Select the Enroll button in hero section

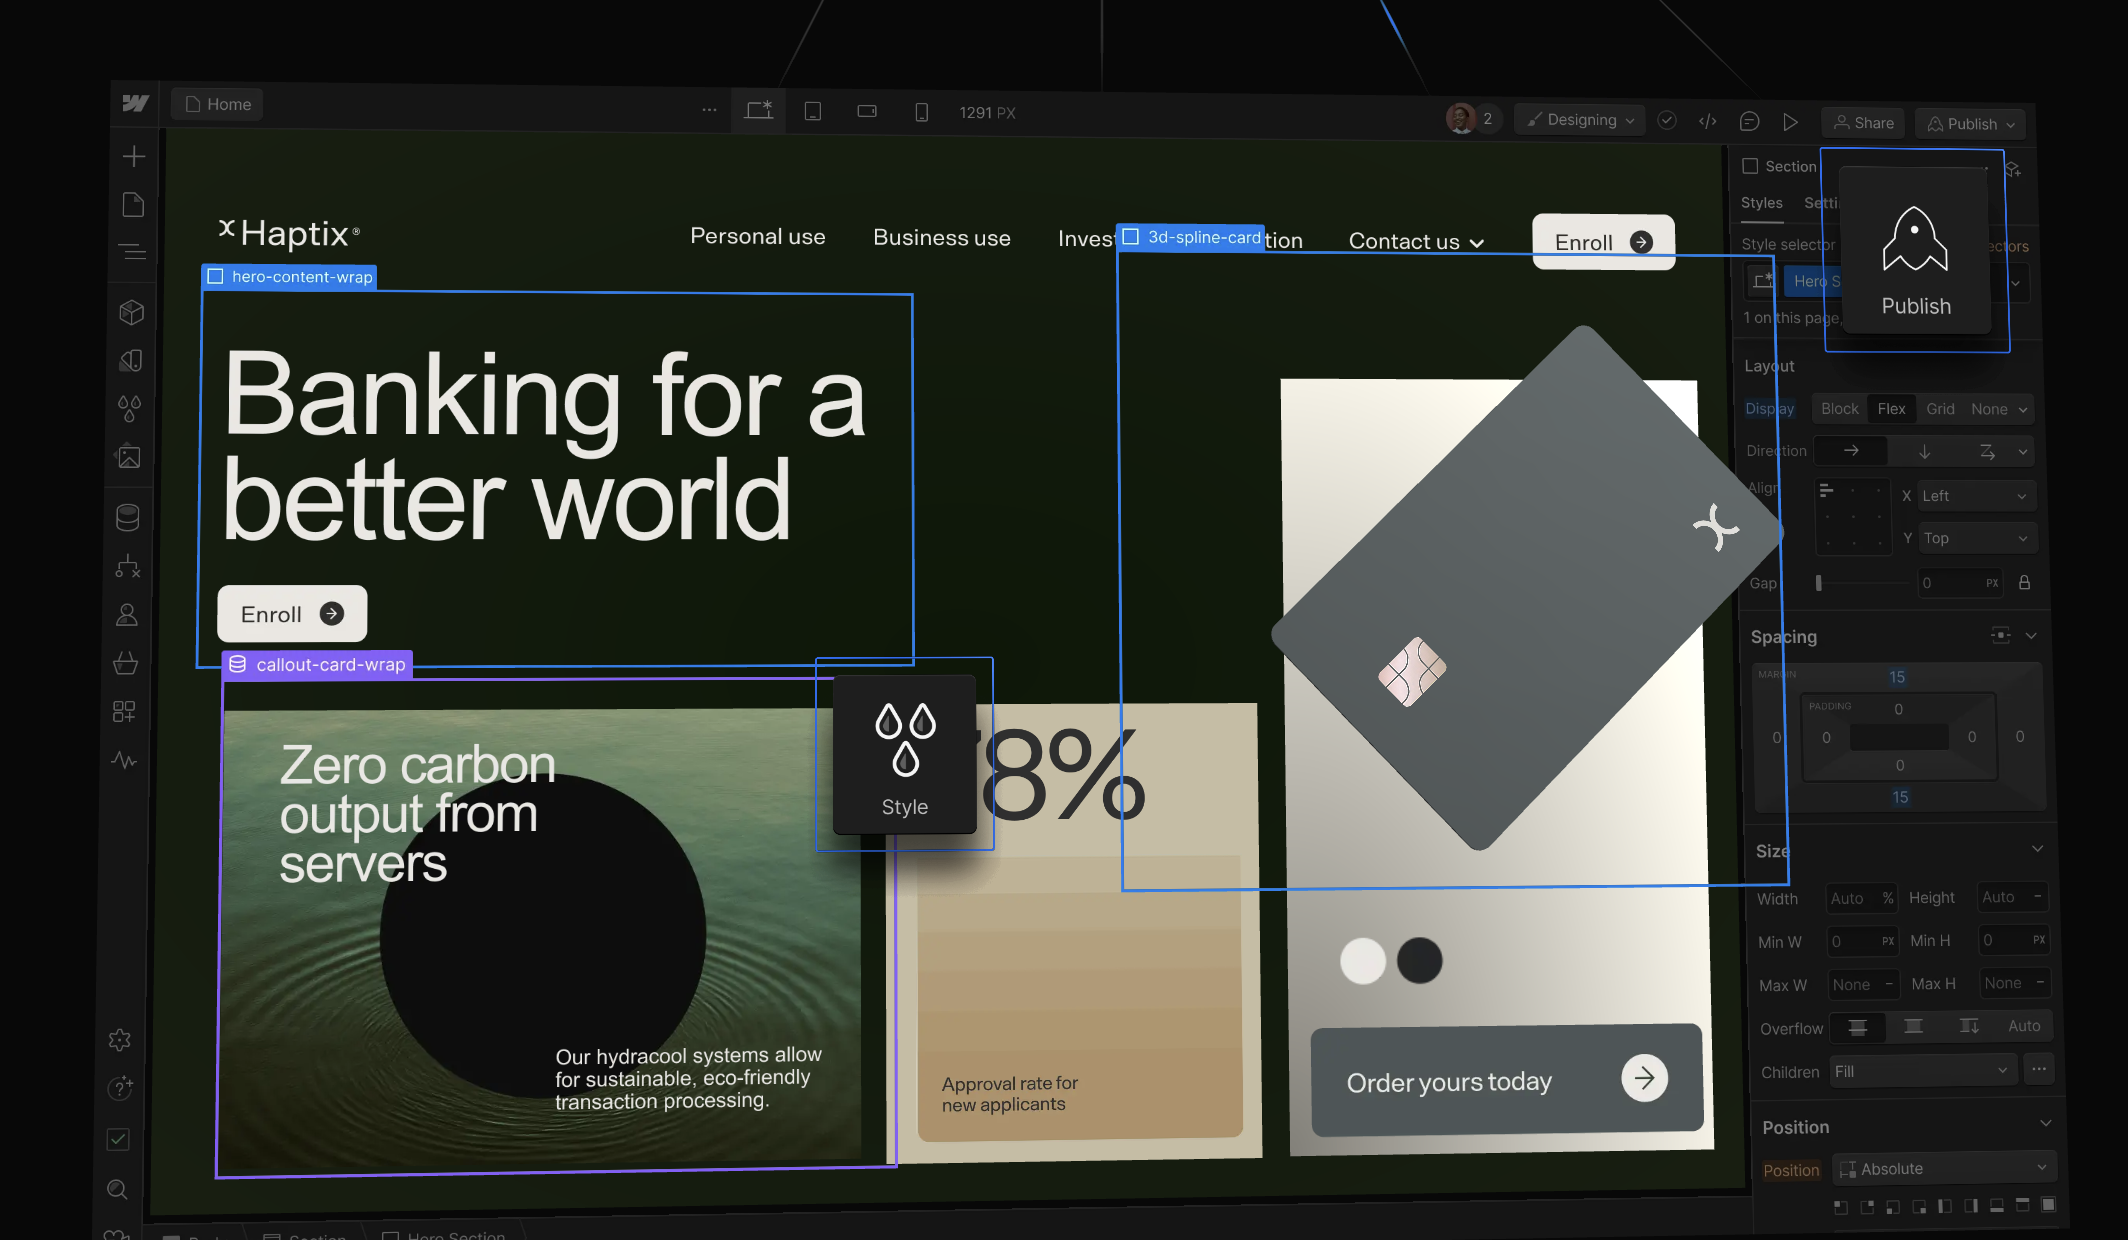pos(291,613)
